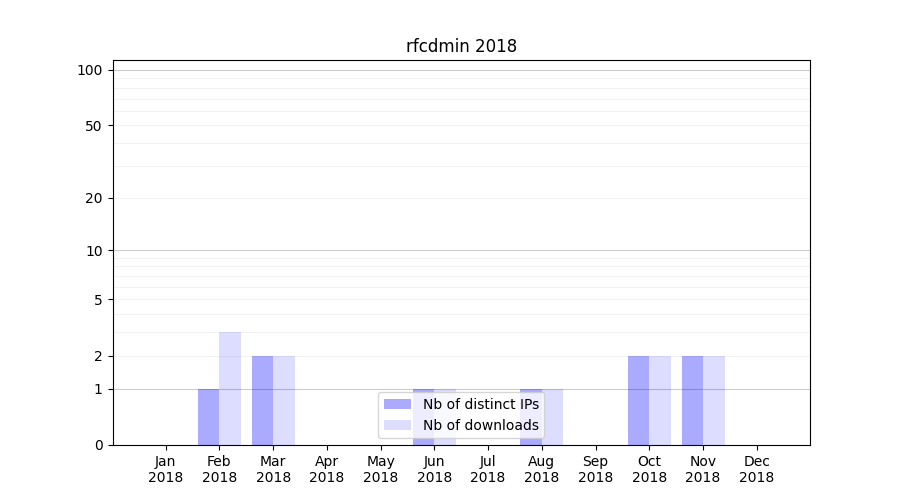Image resolution: width=900 pixels, height=500 pixels.
Task: Select the March downloads bar
Action: point(284,400)
